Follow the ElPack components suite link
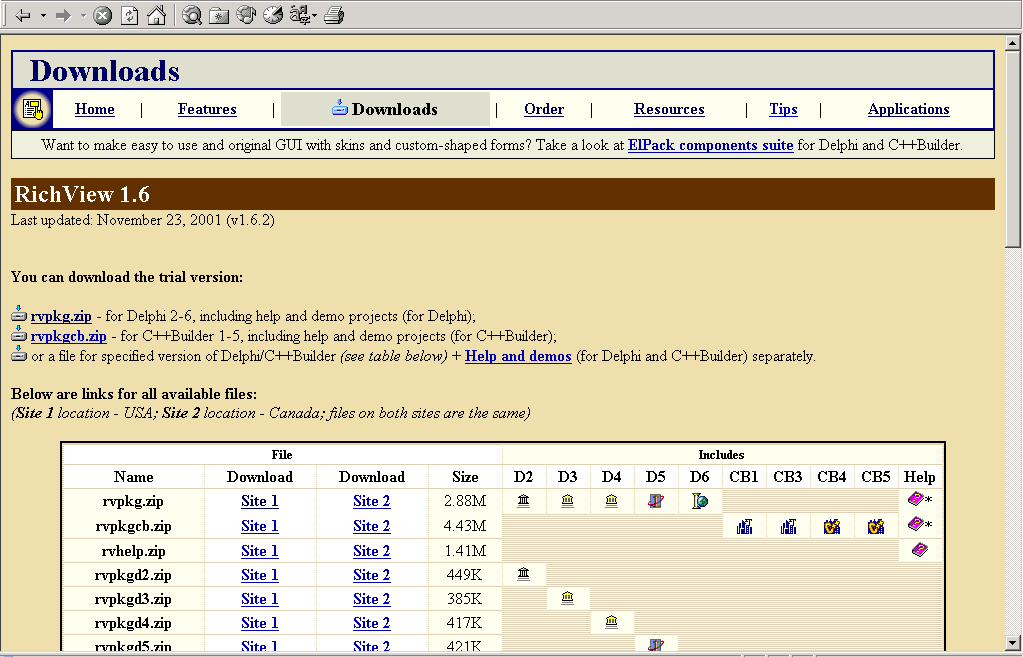 (x=710, y=145)
